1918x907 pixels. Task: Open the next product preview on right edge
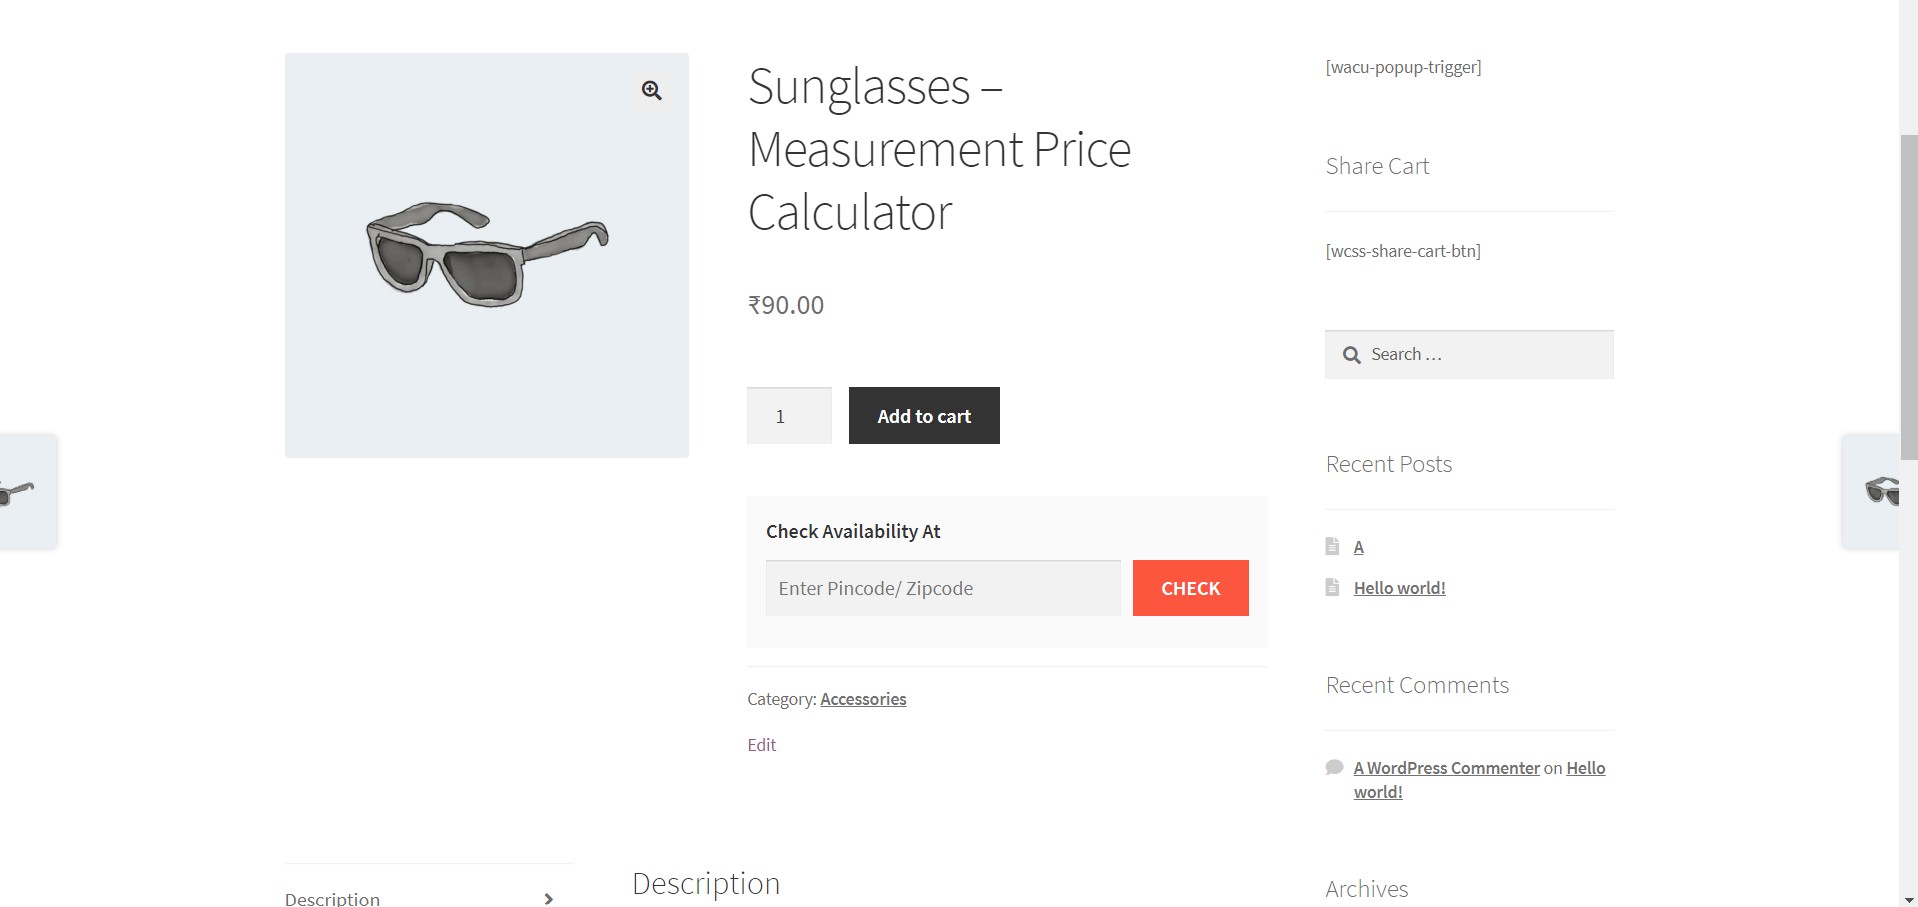(1880, 491)
